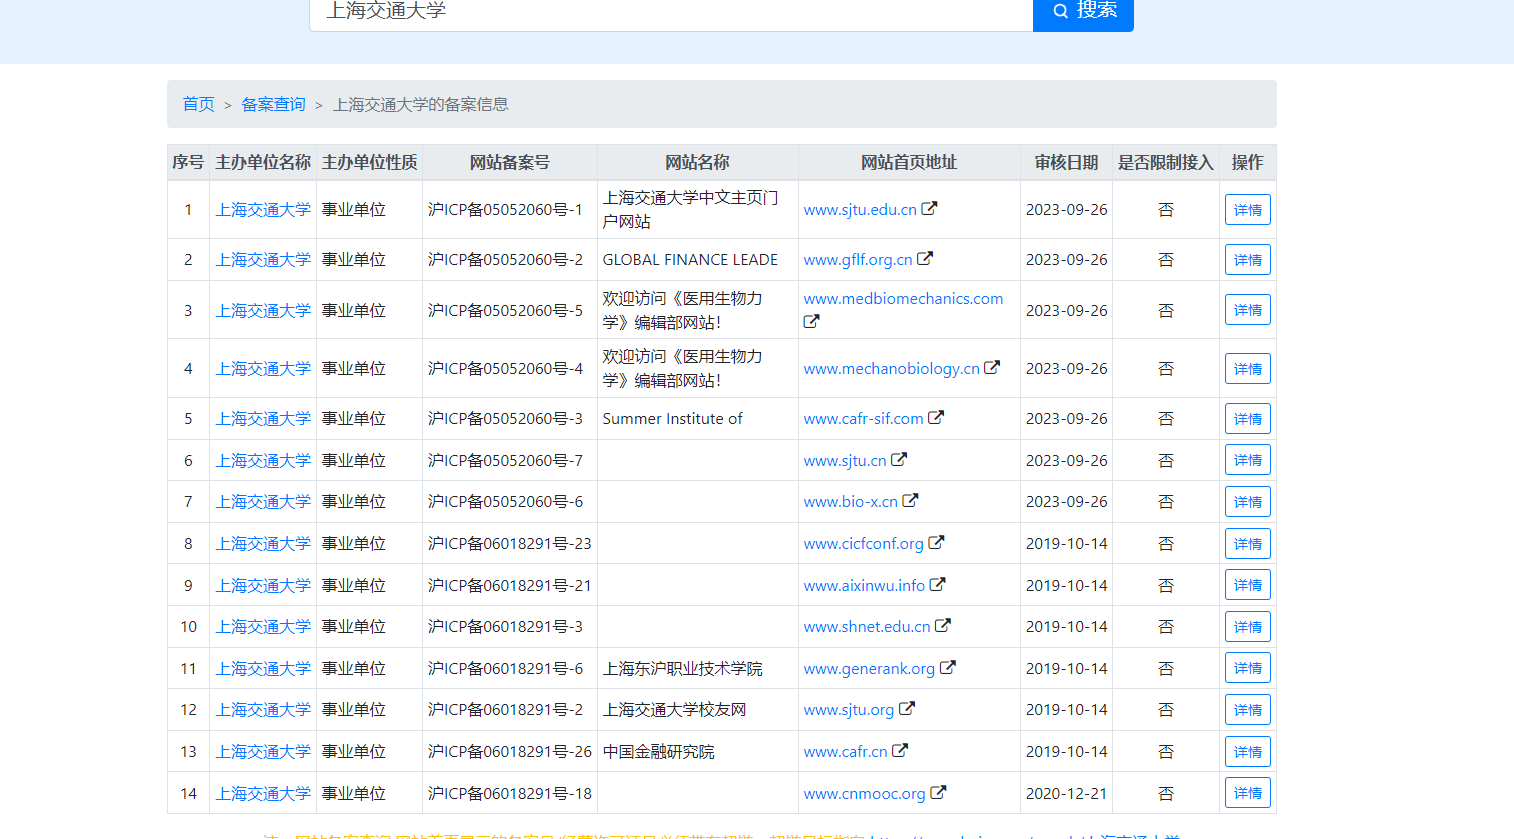
Task: Open 详情 for row 4 (沪ICP备05052060号-4)
Action: [1247, 369]
